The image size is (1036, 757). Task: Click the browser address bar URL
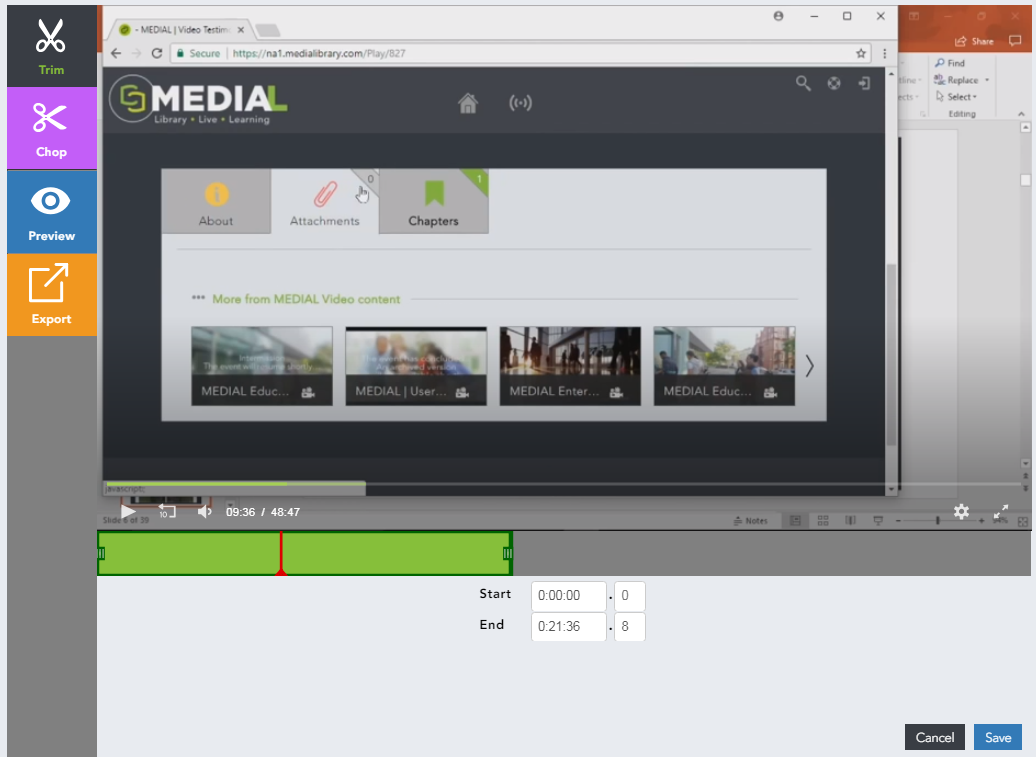(x=319, y=54)
